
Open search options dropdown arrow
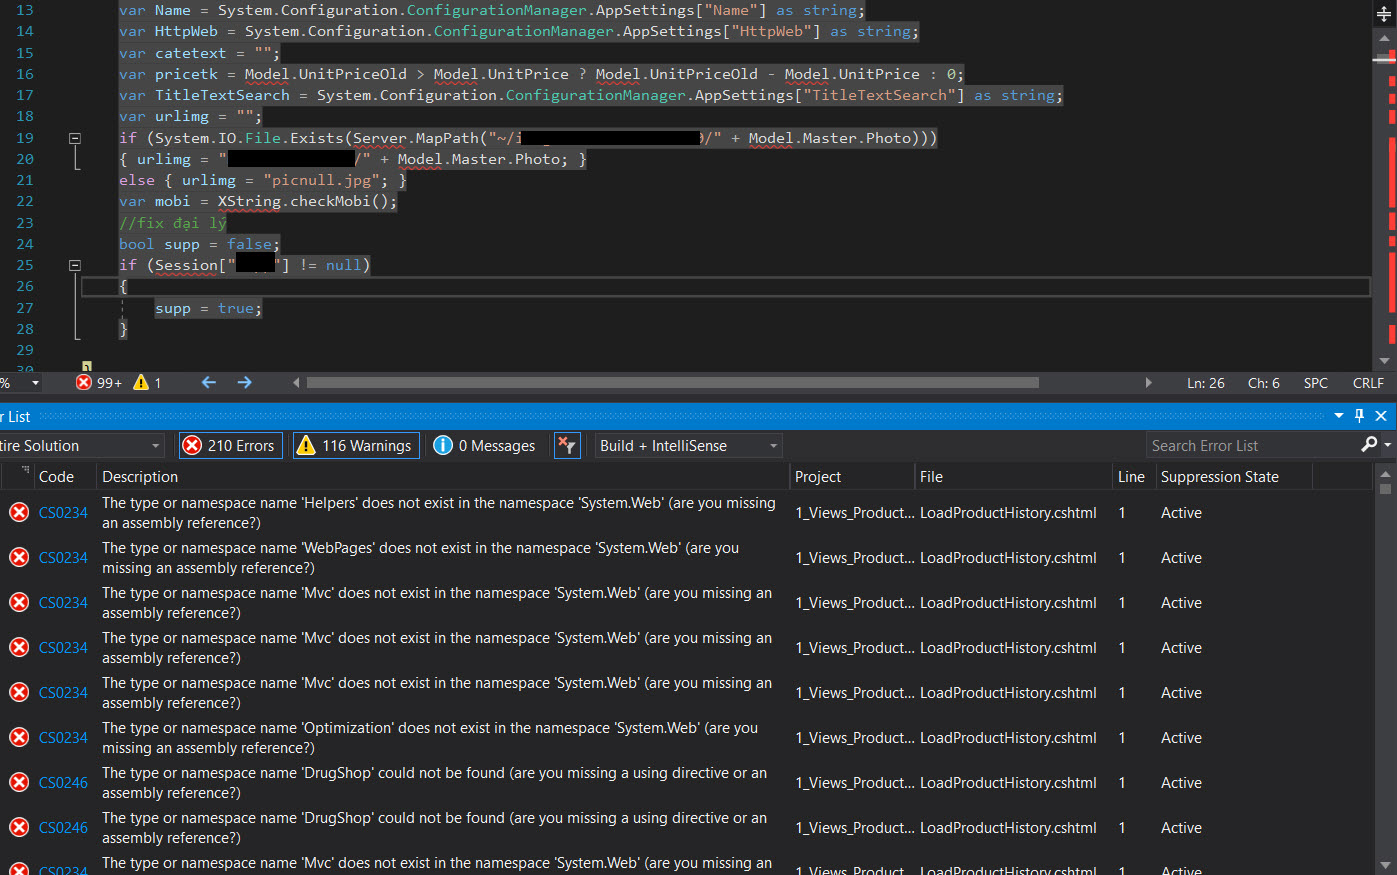1388,445
